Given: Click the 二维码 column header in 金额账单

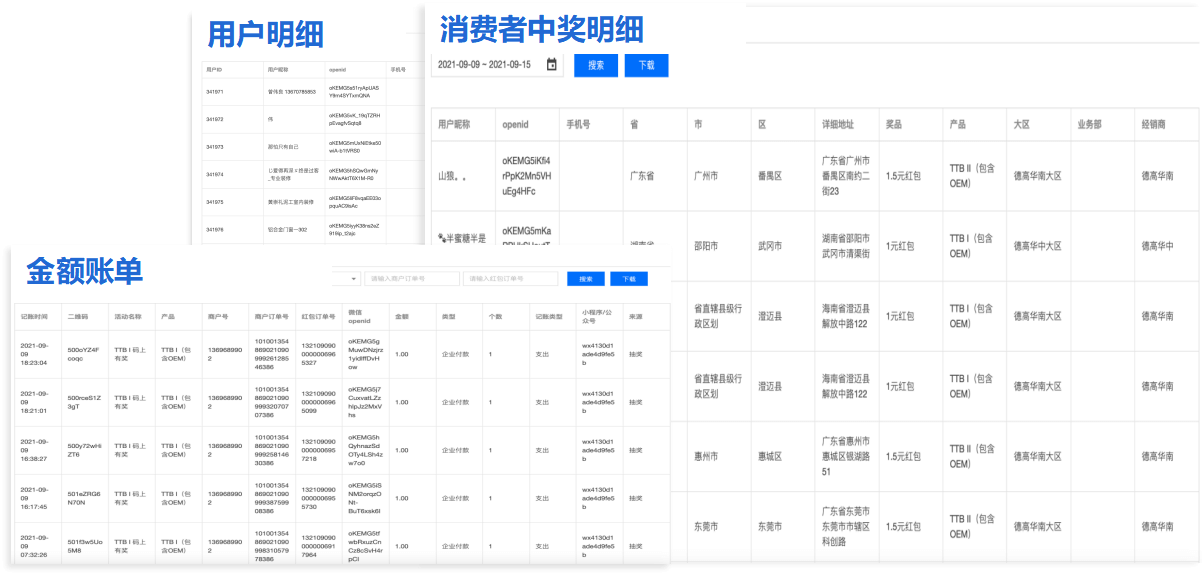Looking at the screenshot, I should tap(78, 316).
